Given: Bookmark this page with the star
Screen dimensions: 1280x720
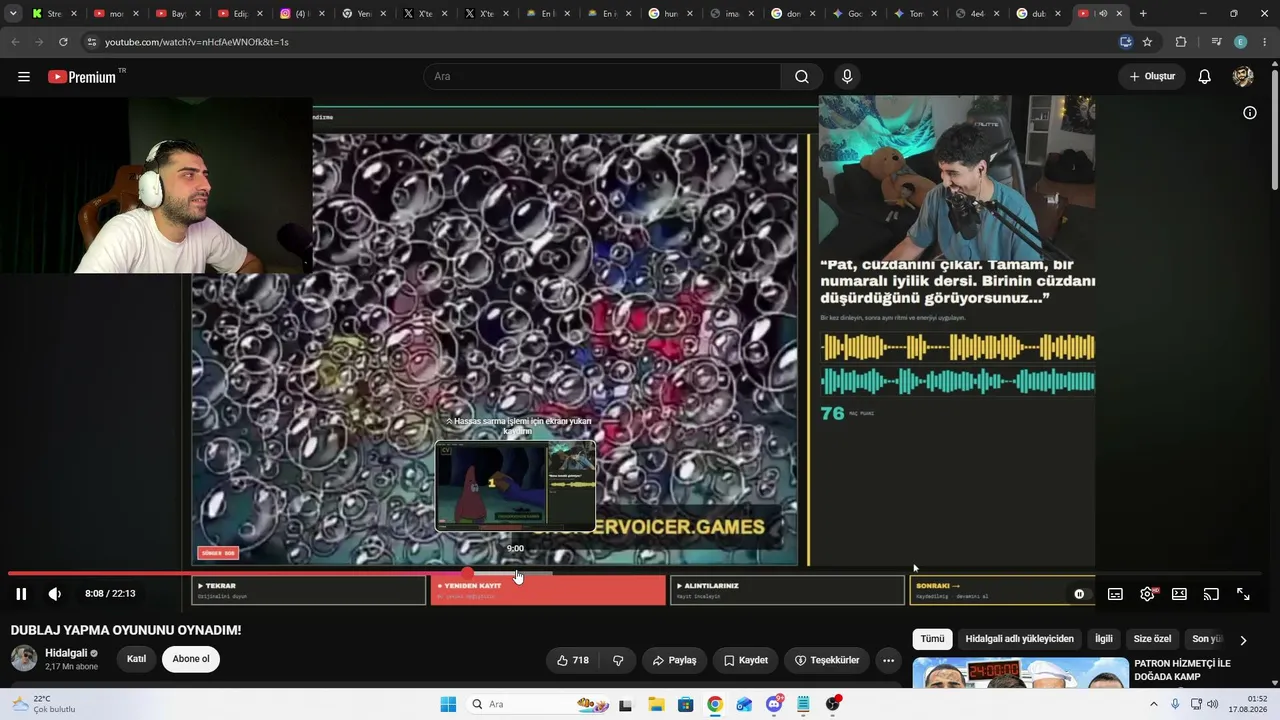Looking at the screenshot, I should [x=1147, y=42].
